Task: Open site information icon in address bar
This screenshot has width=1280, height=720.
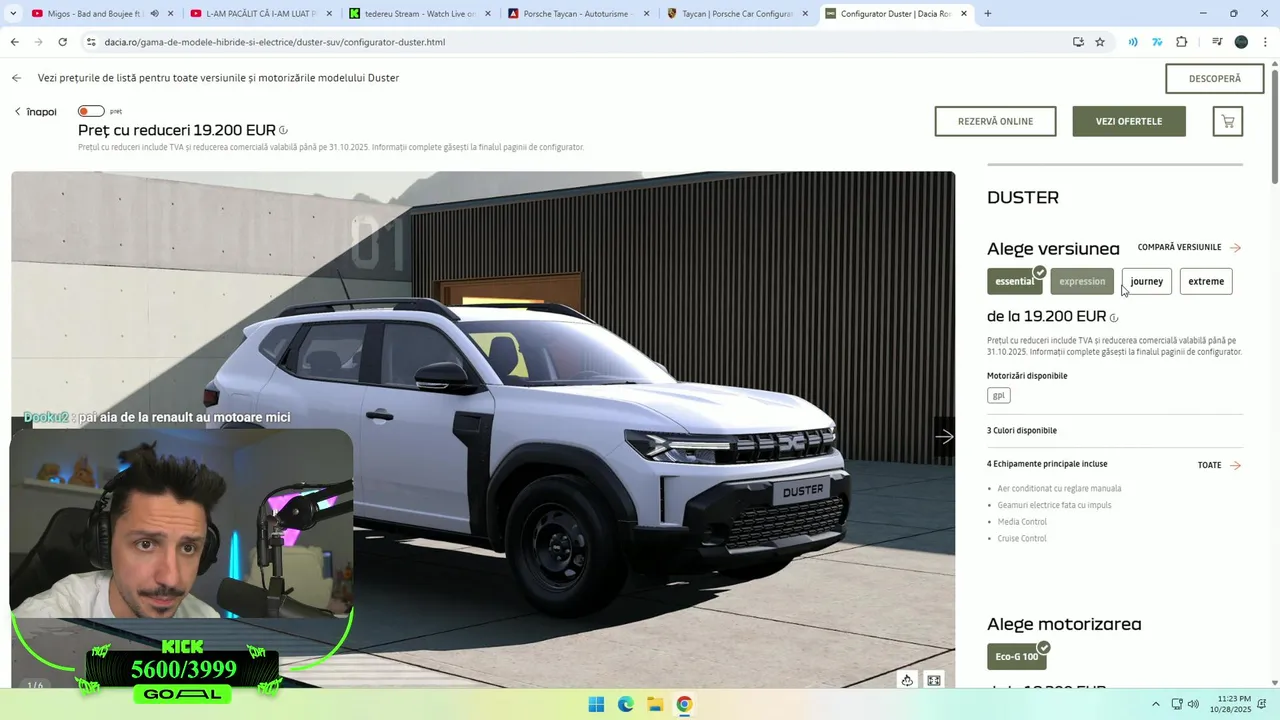Action: (90, 42)
